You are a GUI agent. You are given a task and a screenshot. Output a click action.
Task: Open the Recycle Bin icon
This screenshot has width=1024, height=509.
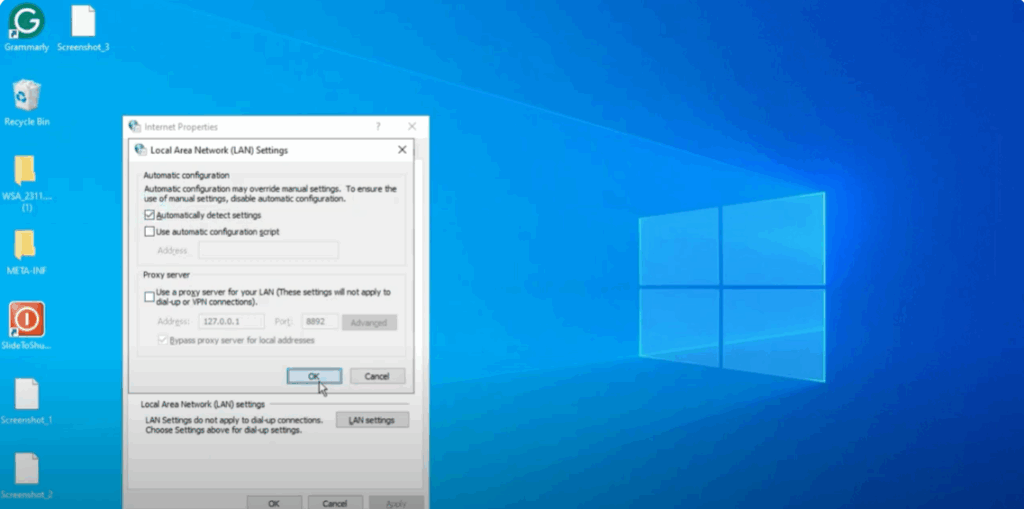[27, 95]
